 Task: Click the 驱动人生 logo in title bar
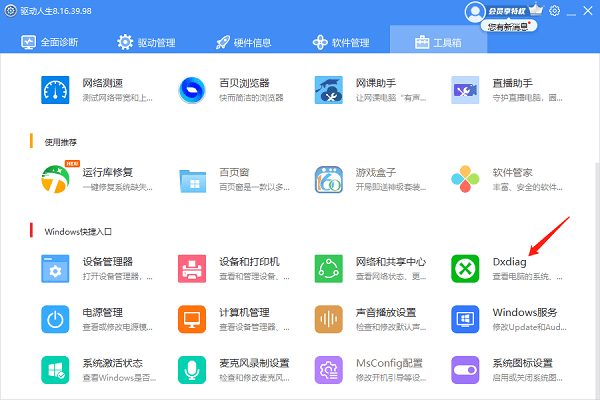point(11,11)
